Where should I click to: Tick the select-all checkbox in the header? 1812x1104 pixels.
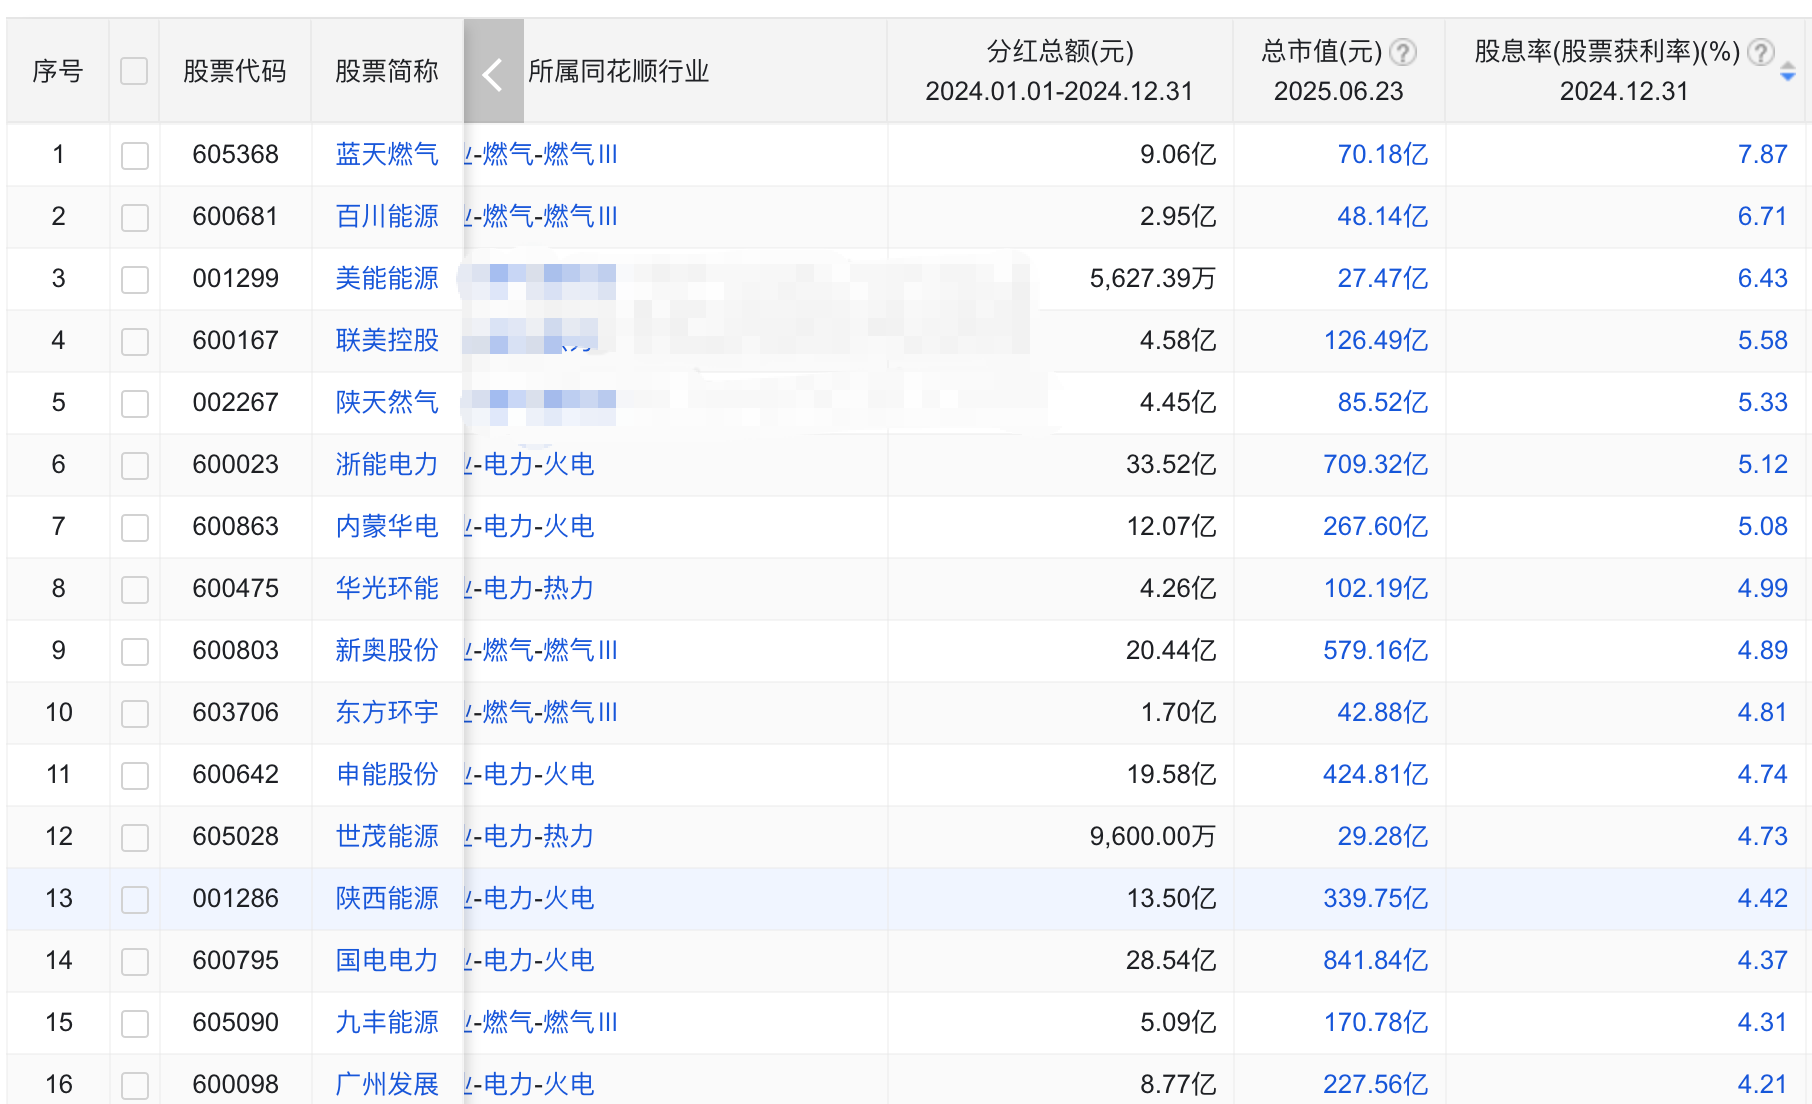tap(134, 72)
